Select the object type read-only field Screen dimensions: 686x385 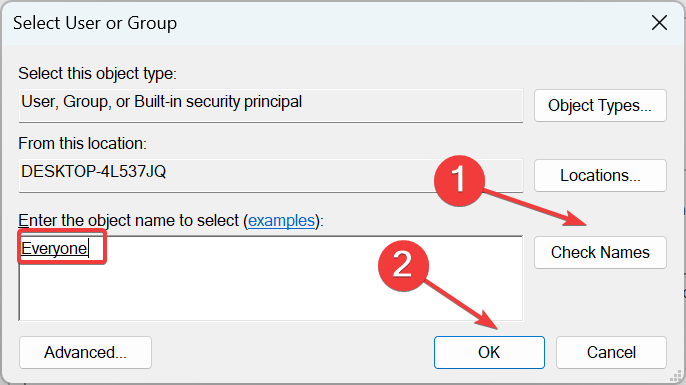point(271,105)
